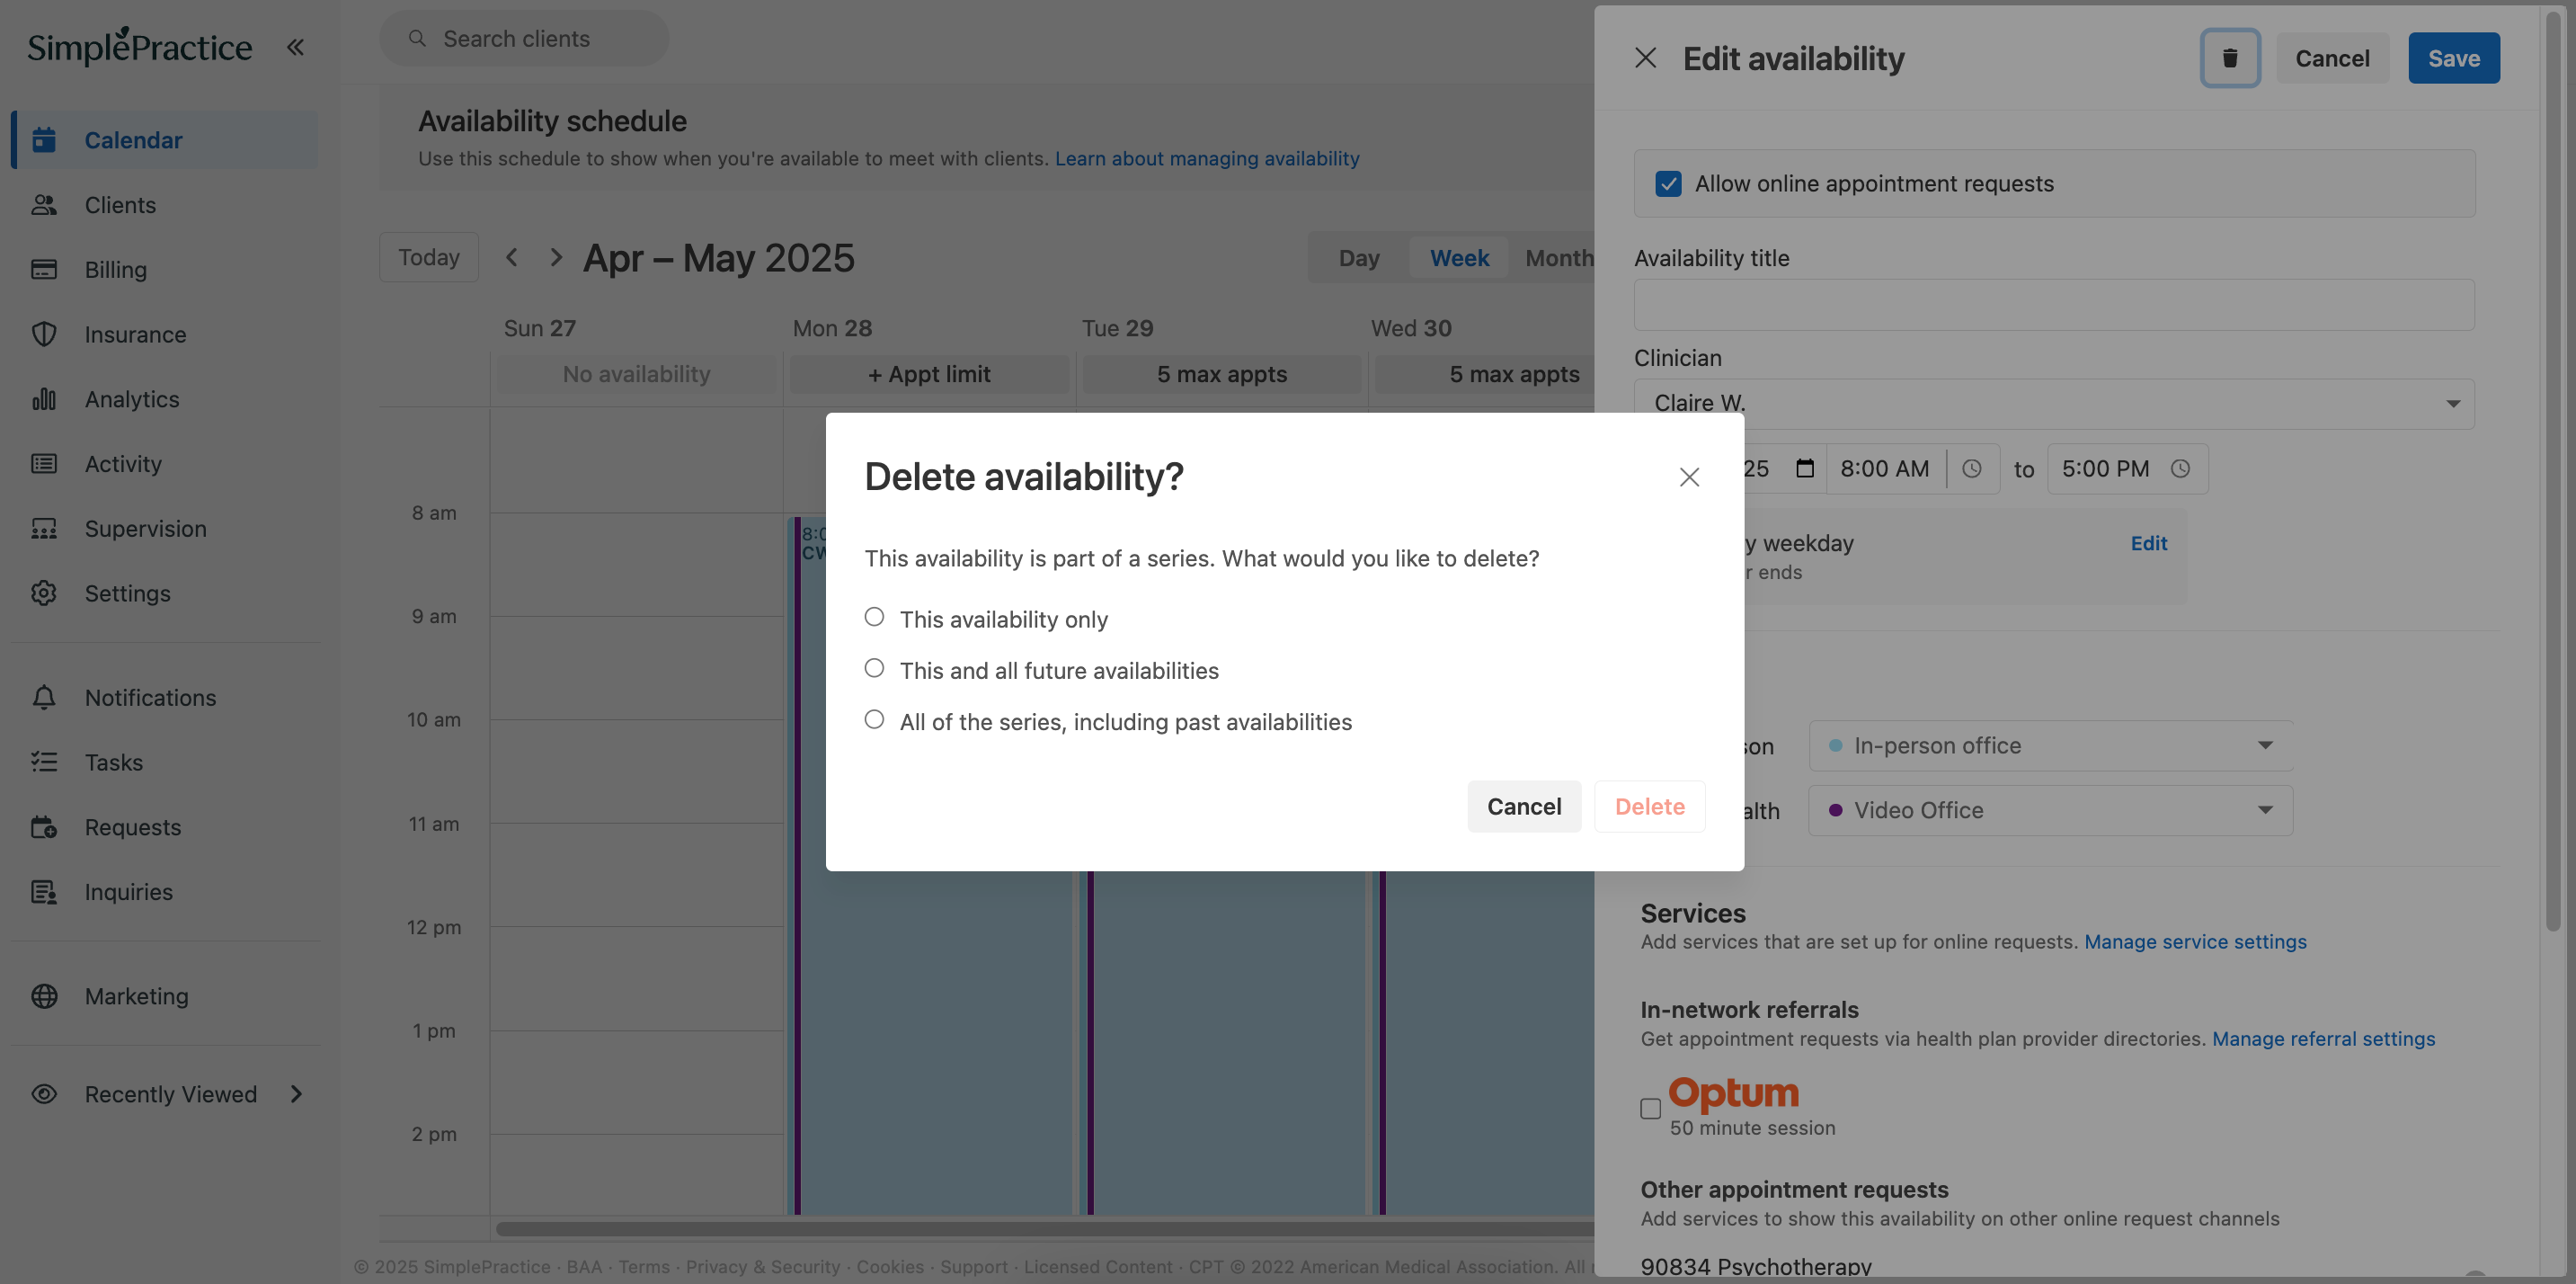2576x1284 pixels.
Task: Click the search magnifier icon
Action: pyautogui.click(x=418, y=38)
